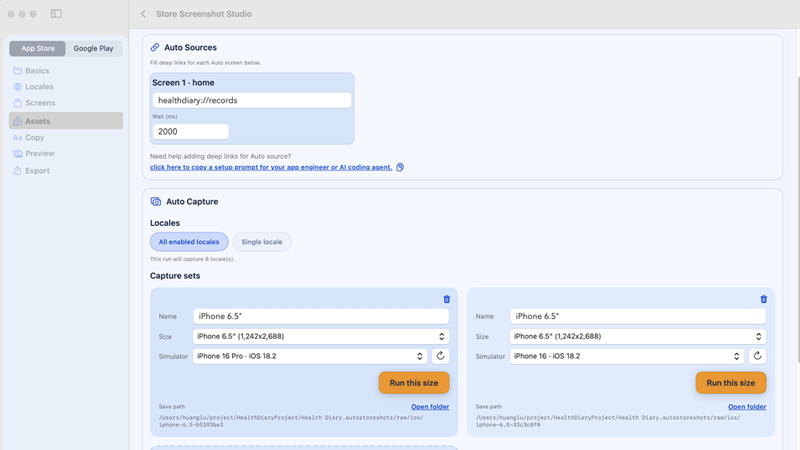Viewport: 800px width, 450px height.
Task: Click the Preview icon in sidebar
Action: coord(17,154)
